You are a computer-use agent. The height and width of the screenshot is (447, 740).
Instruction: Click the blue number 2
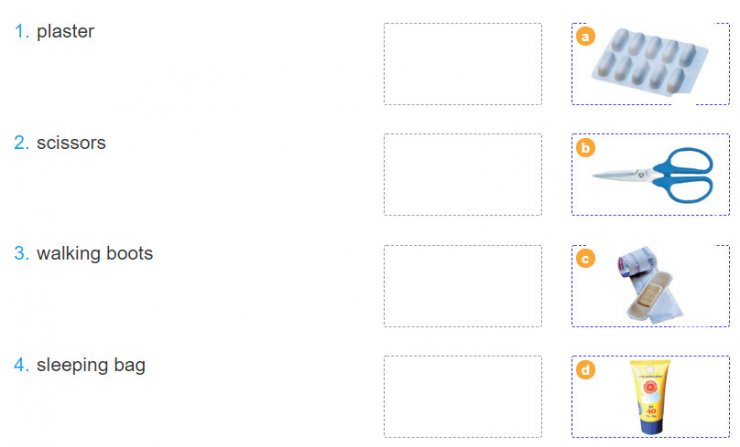[21, 143]
